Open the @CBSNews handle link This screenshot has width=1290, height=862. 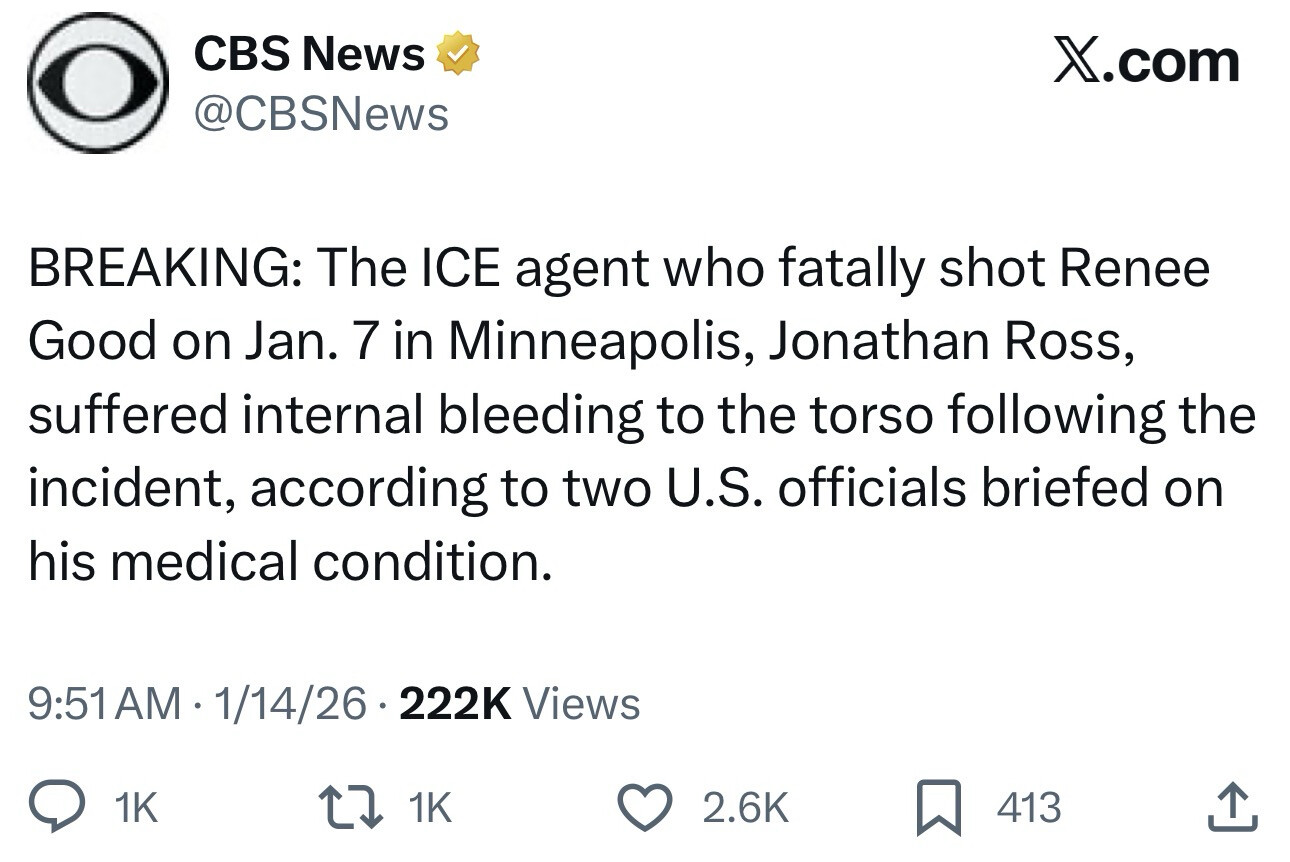point(320,115)
